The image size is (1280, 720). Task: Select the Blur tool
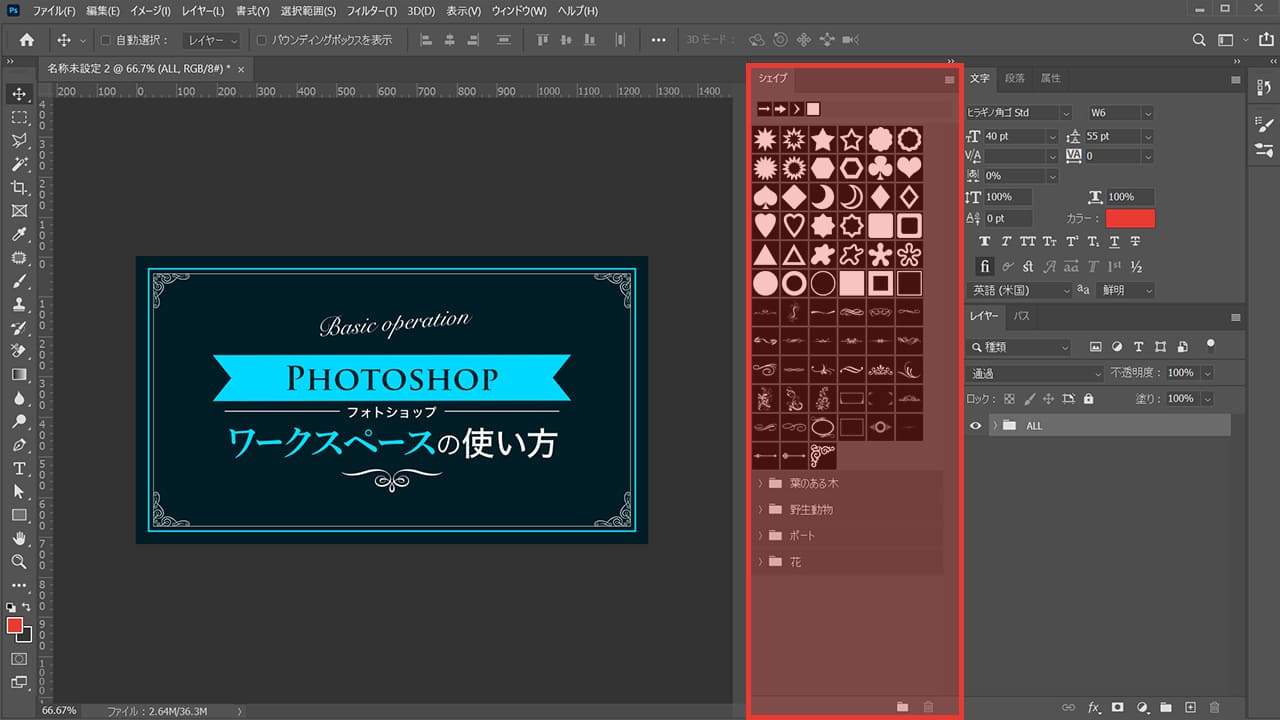coord(19,398)
